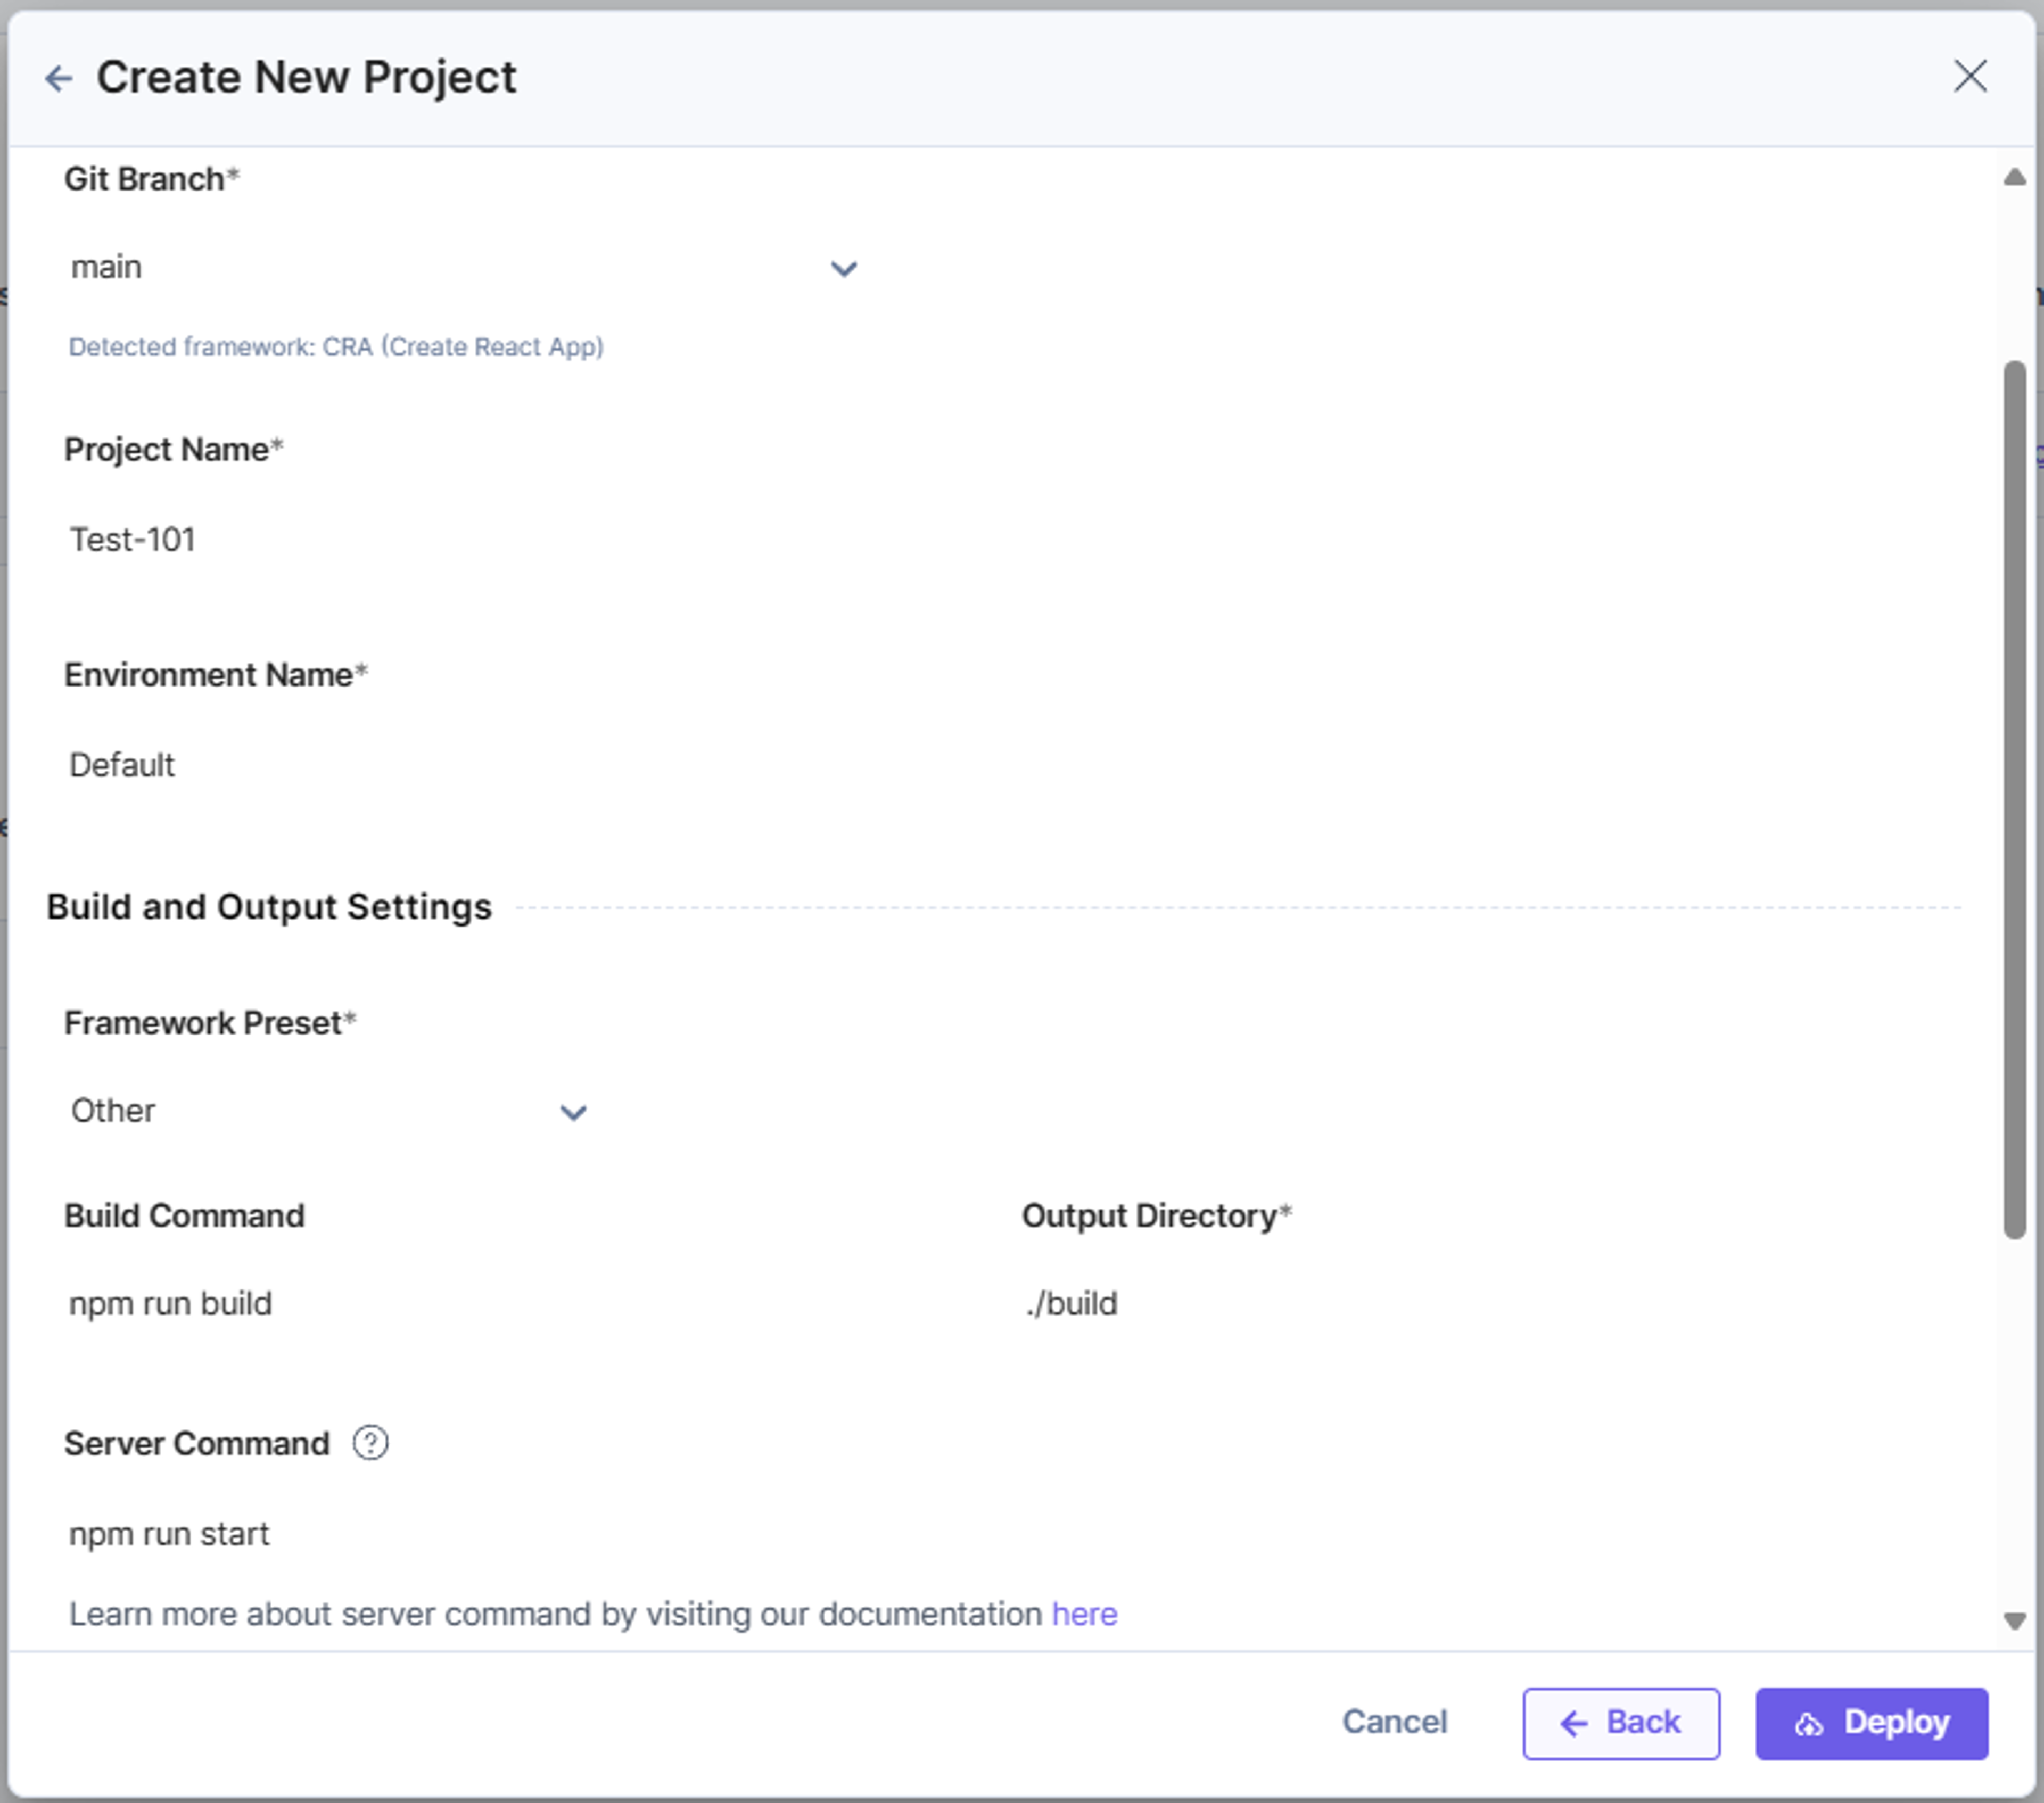The height and width of the screenshot is (1803, 2044).
Task: Close the Create New Project dialog
Action: pos(1970,76)
